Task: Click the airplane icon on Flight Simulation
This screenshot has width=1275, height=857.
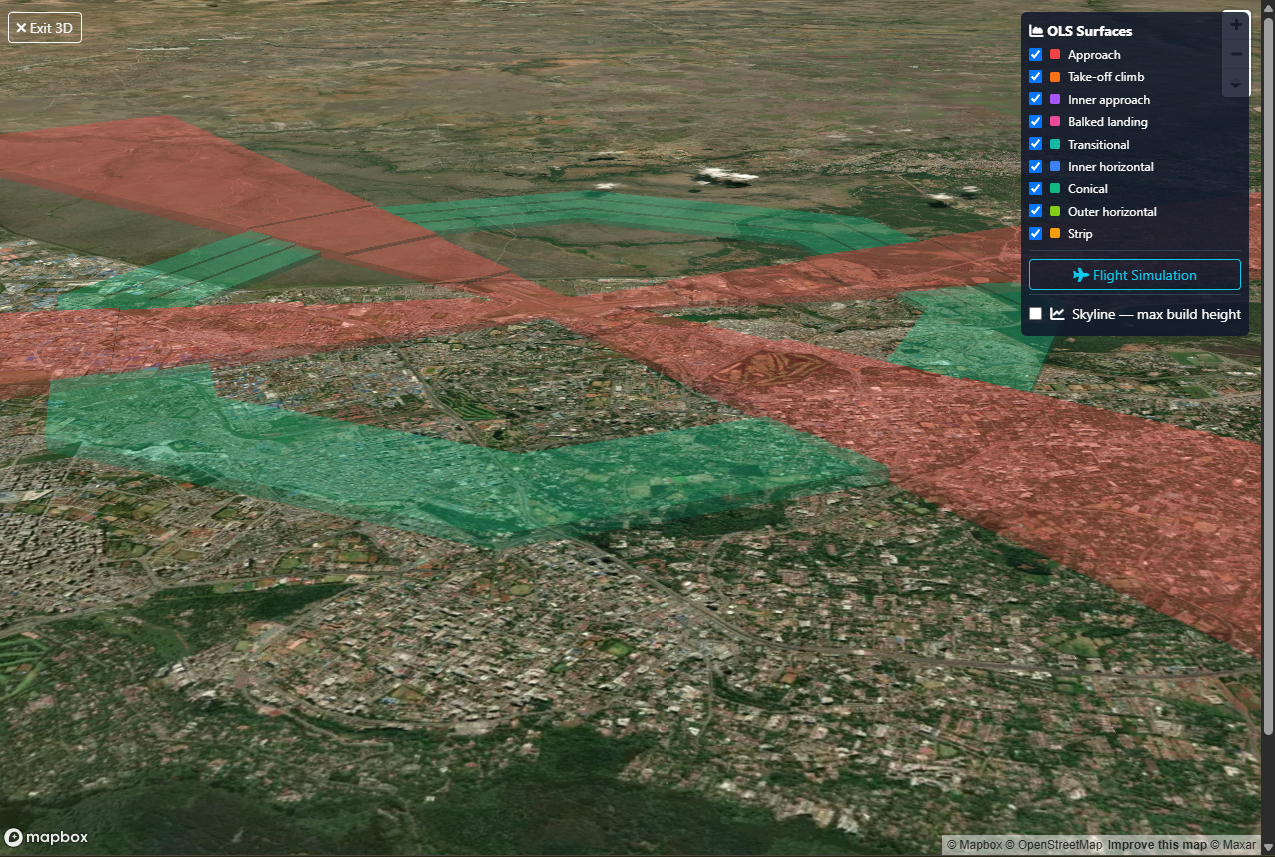Action: 1080,275
